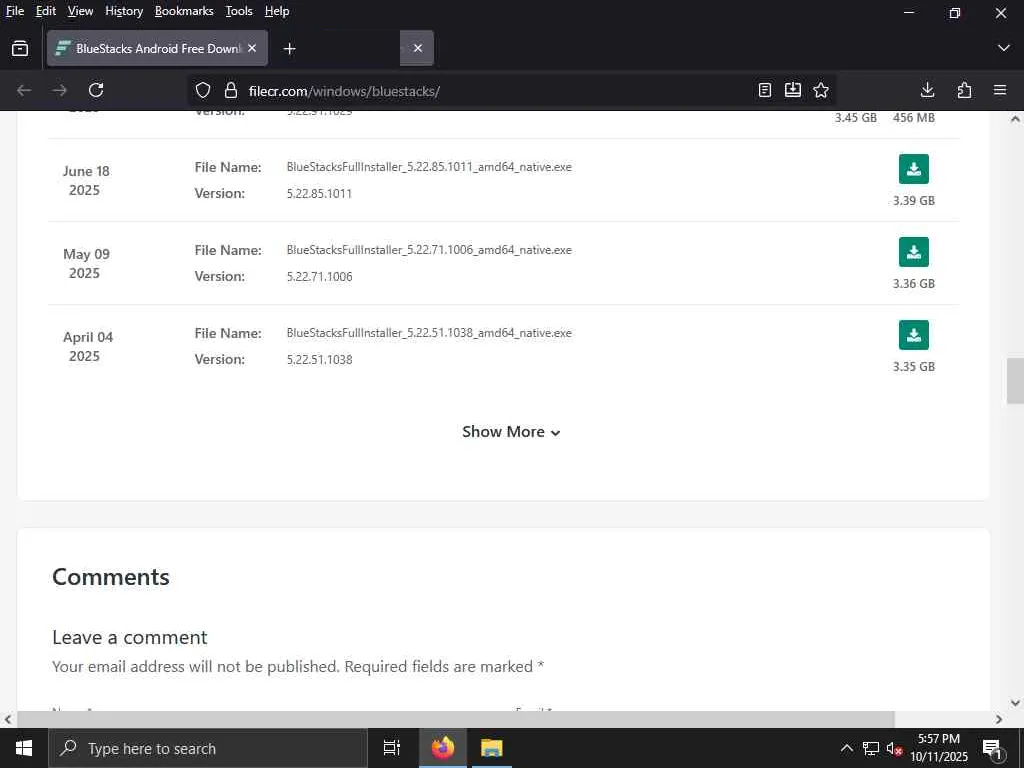
Task: Open the taskbar clock and date
Action: pyautogui.click(x=939, y=748)
